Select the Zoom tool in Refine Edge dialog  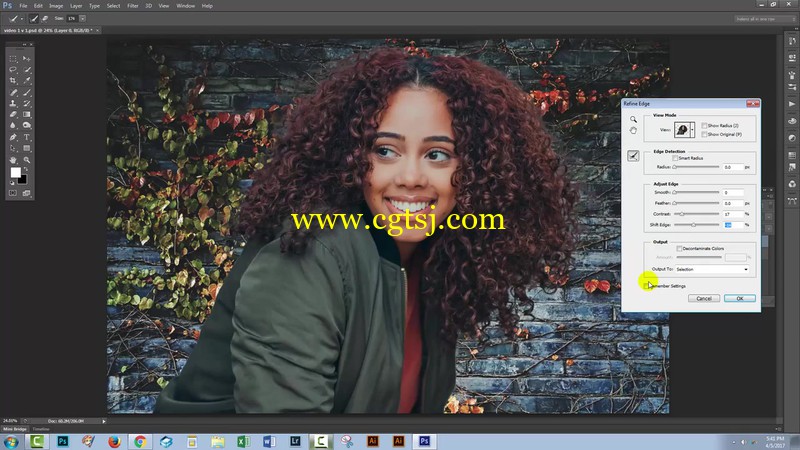click(x=633, y=119)
